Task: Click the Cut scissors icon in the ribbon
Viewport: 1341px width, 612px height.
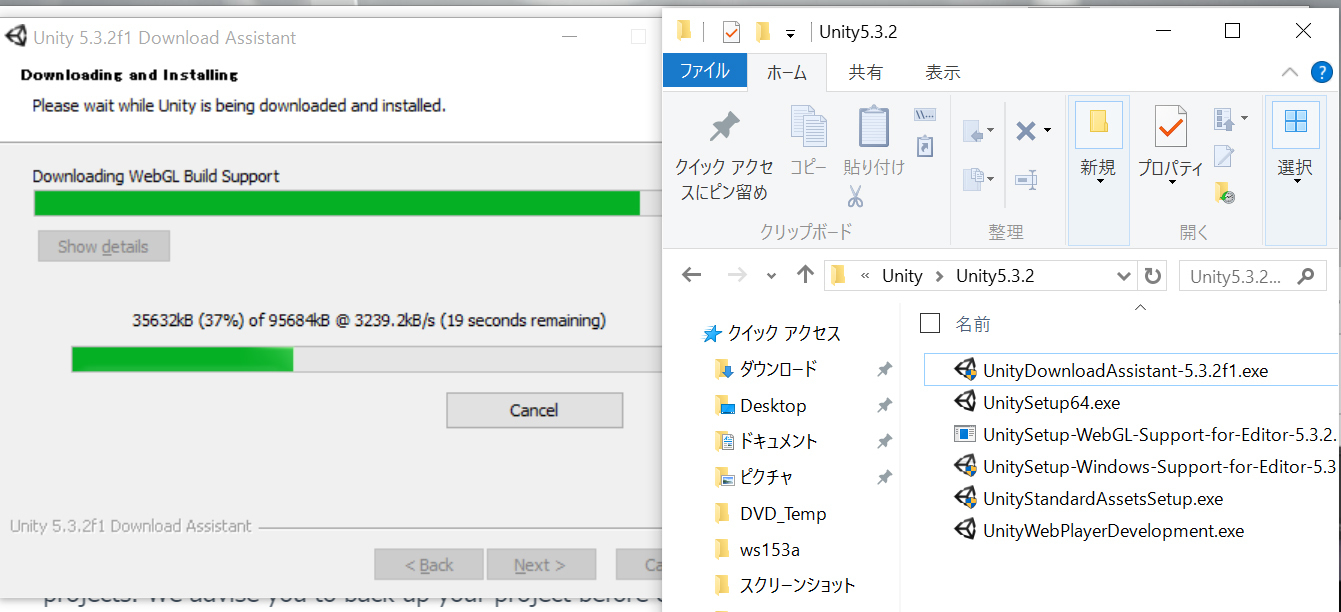Action: (855, 196)
